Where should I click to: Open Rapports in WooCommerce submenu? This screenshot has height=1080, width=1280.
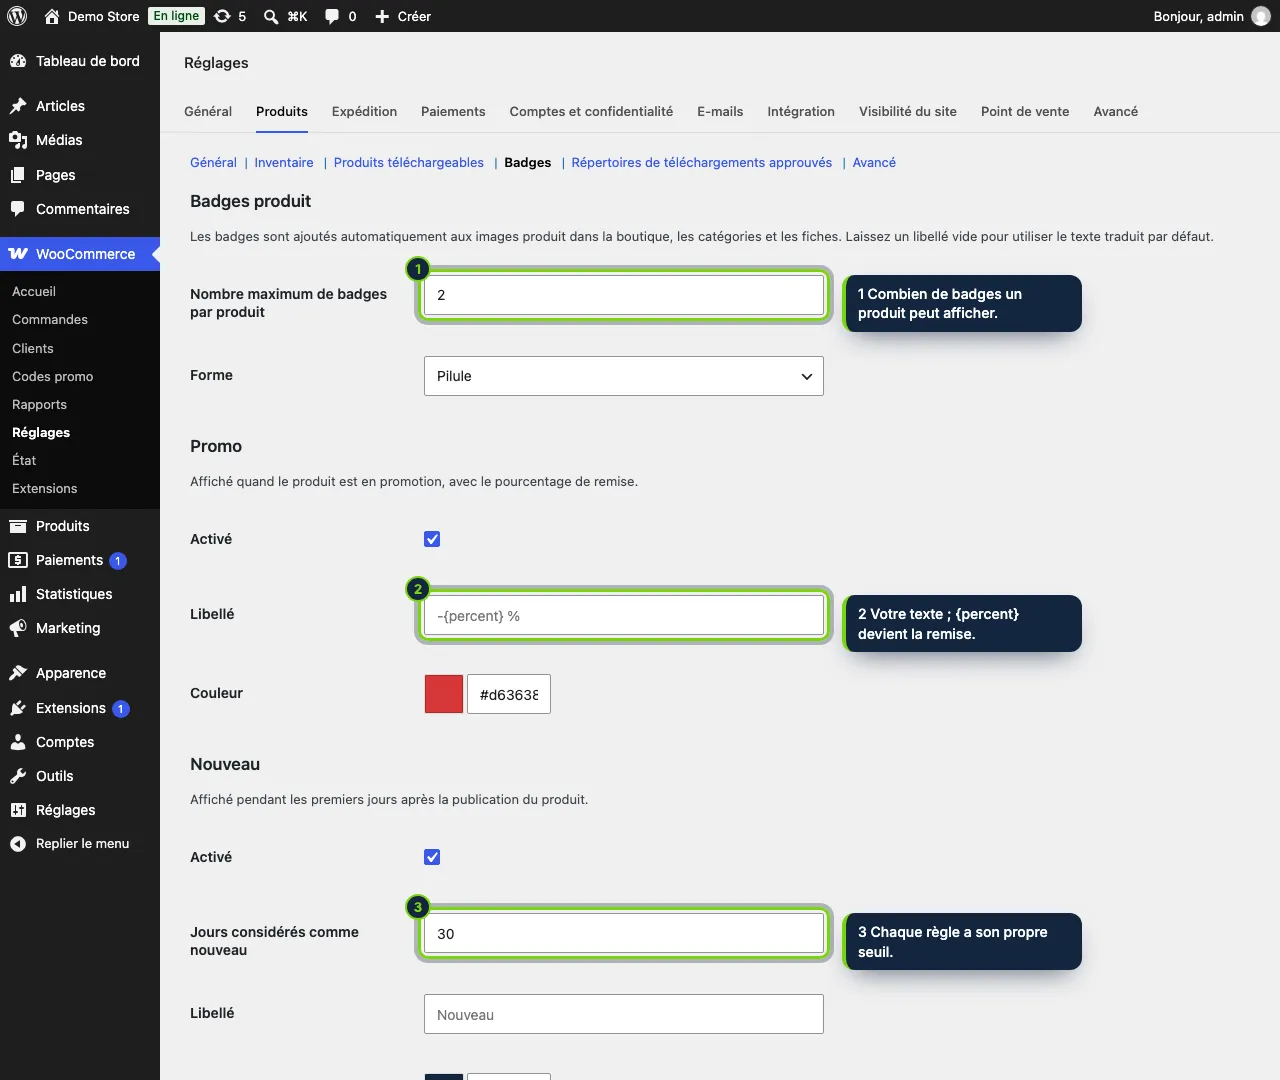(40, 405)
